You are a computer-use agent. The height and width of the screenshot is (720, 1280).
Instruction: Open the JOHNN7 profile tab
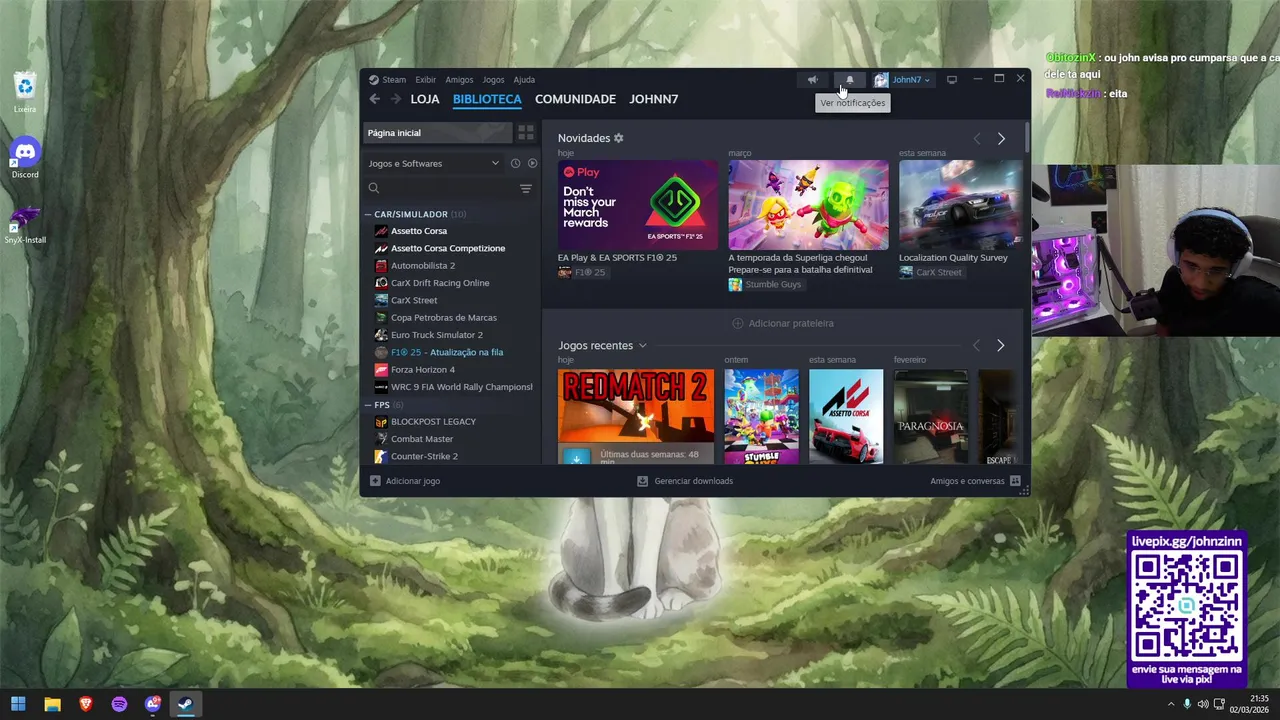(654, 99)
